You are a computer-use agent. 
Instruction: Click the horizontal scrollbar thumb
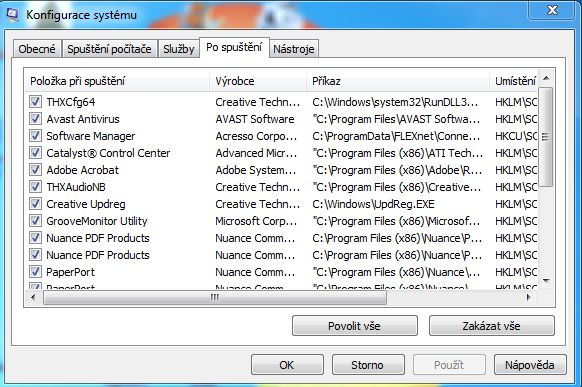215,297
